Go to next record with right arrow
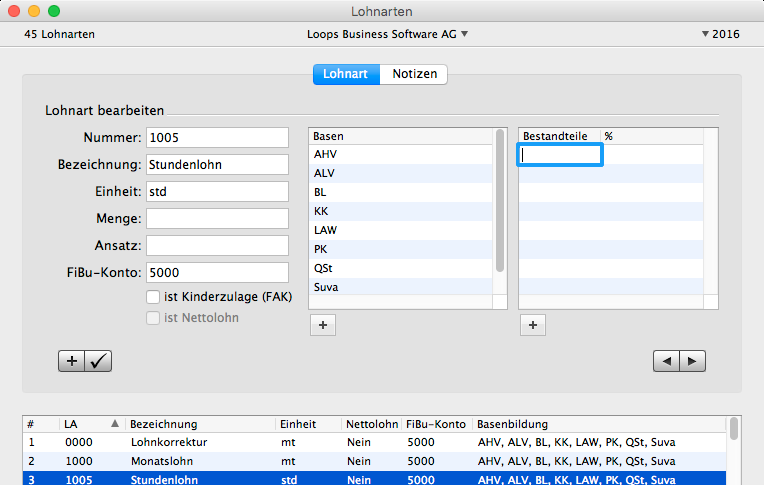Viewport: 764px width, 485px height. (692, 361)
